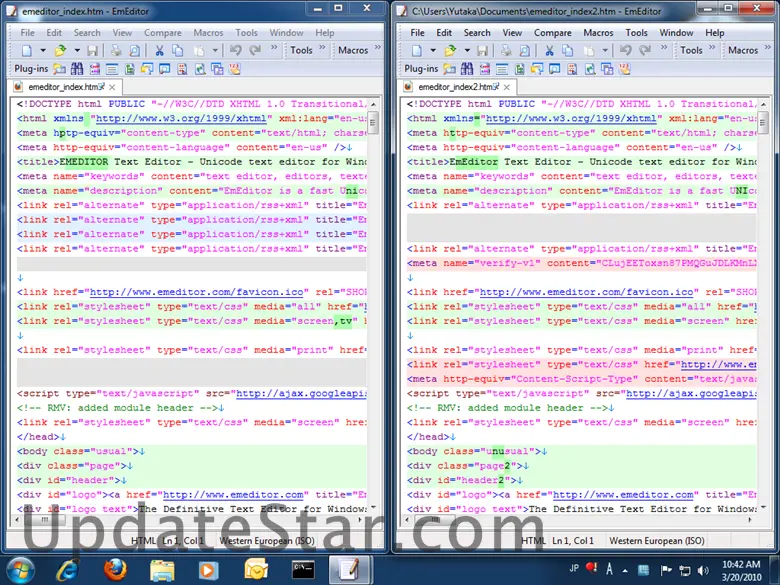Close emeditor_index2.htm tab with its X
This screenshot has width=780, height=585.
point(506,87)
